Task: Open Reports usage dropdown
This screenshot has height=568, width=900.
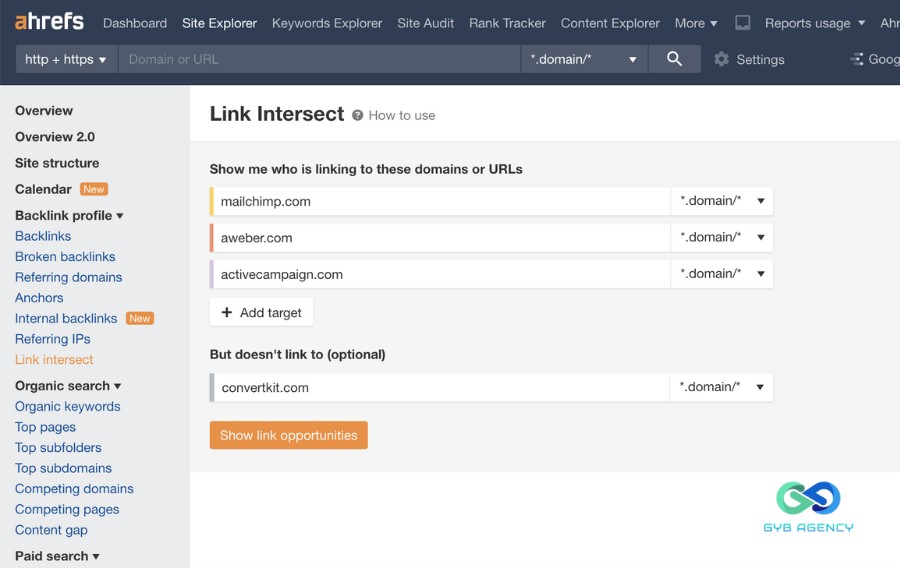Action: coord(814,24)
